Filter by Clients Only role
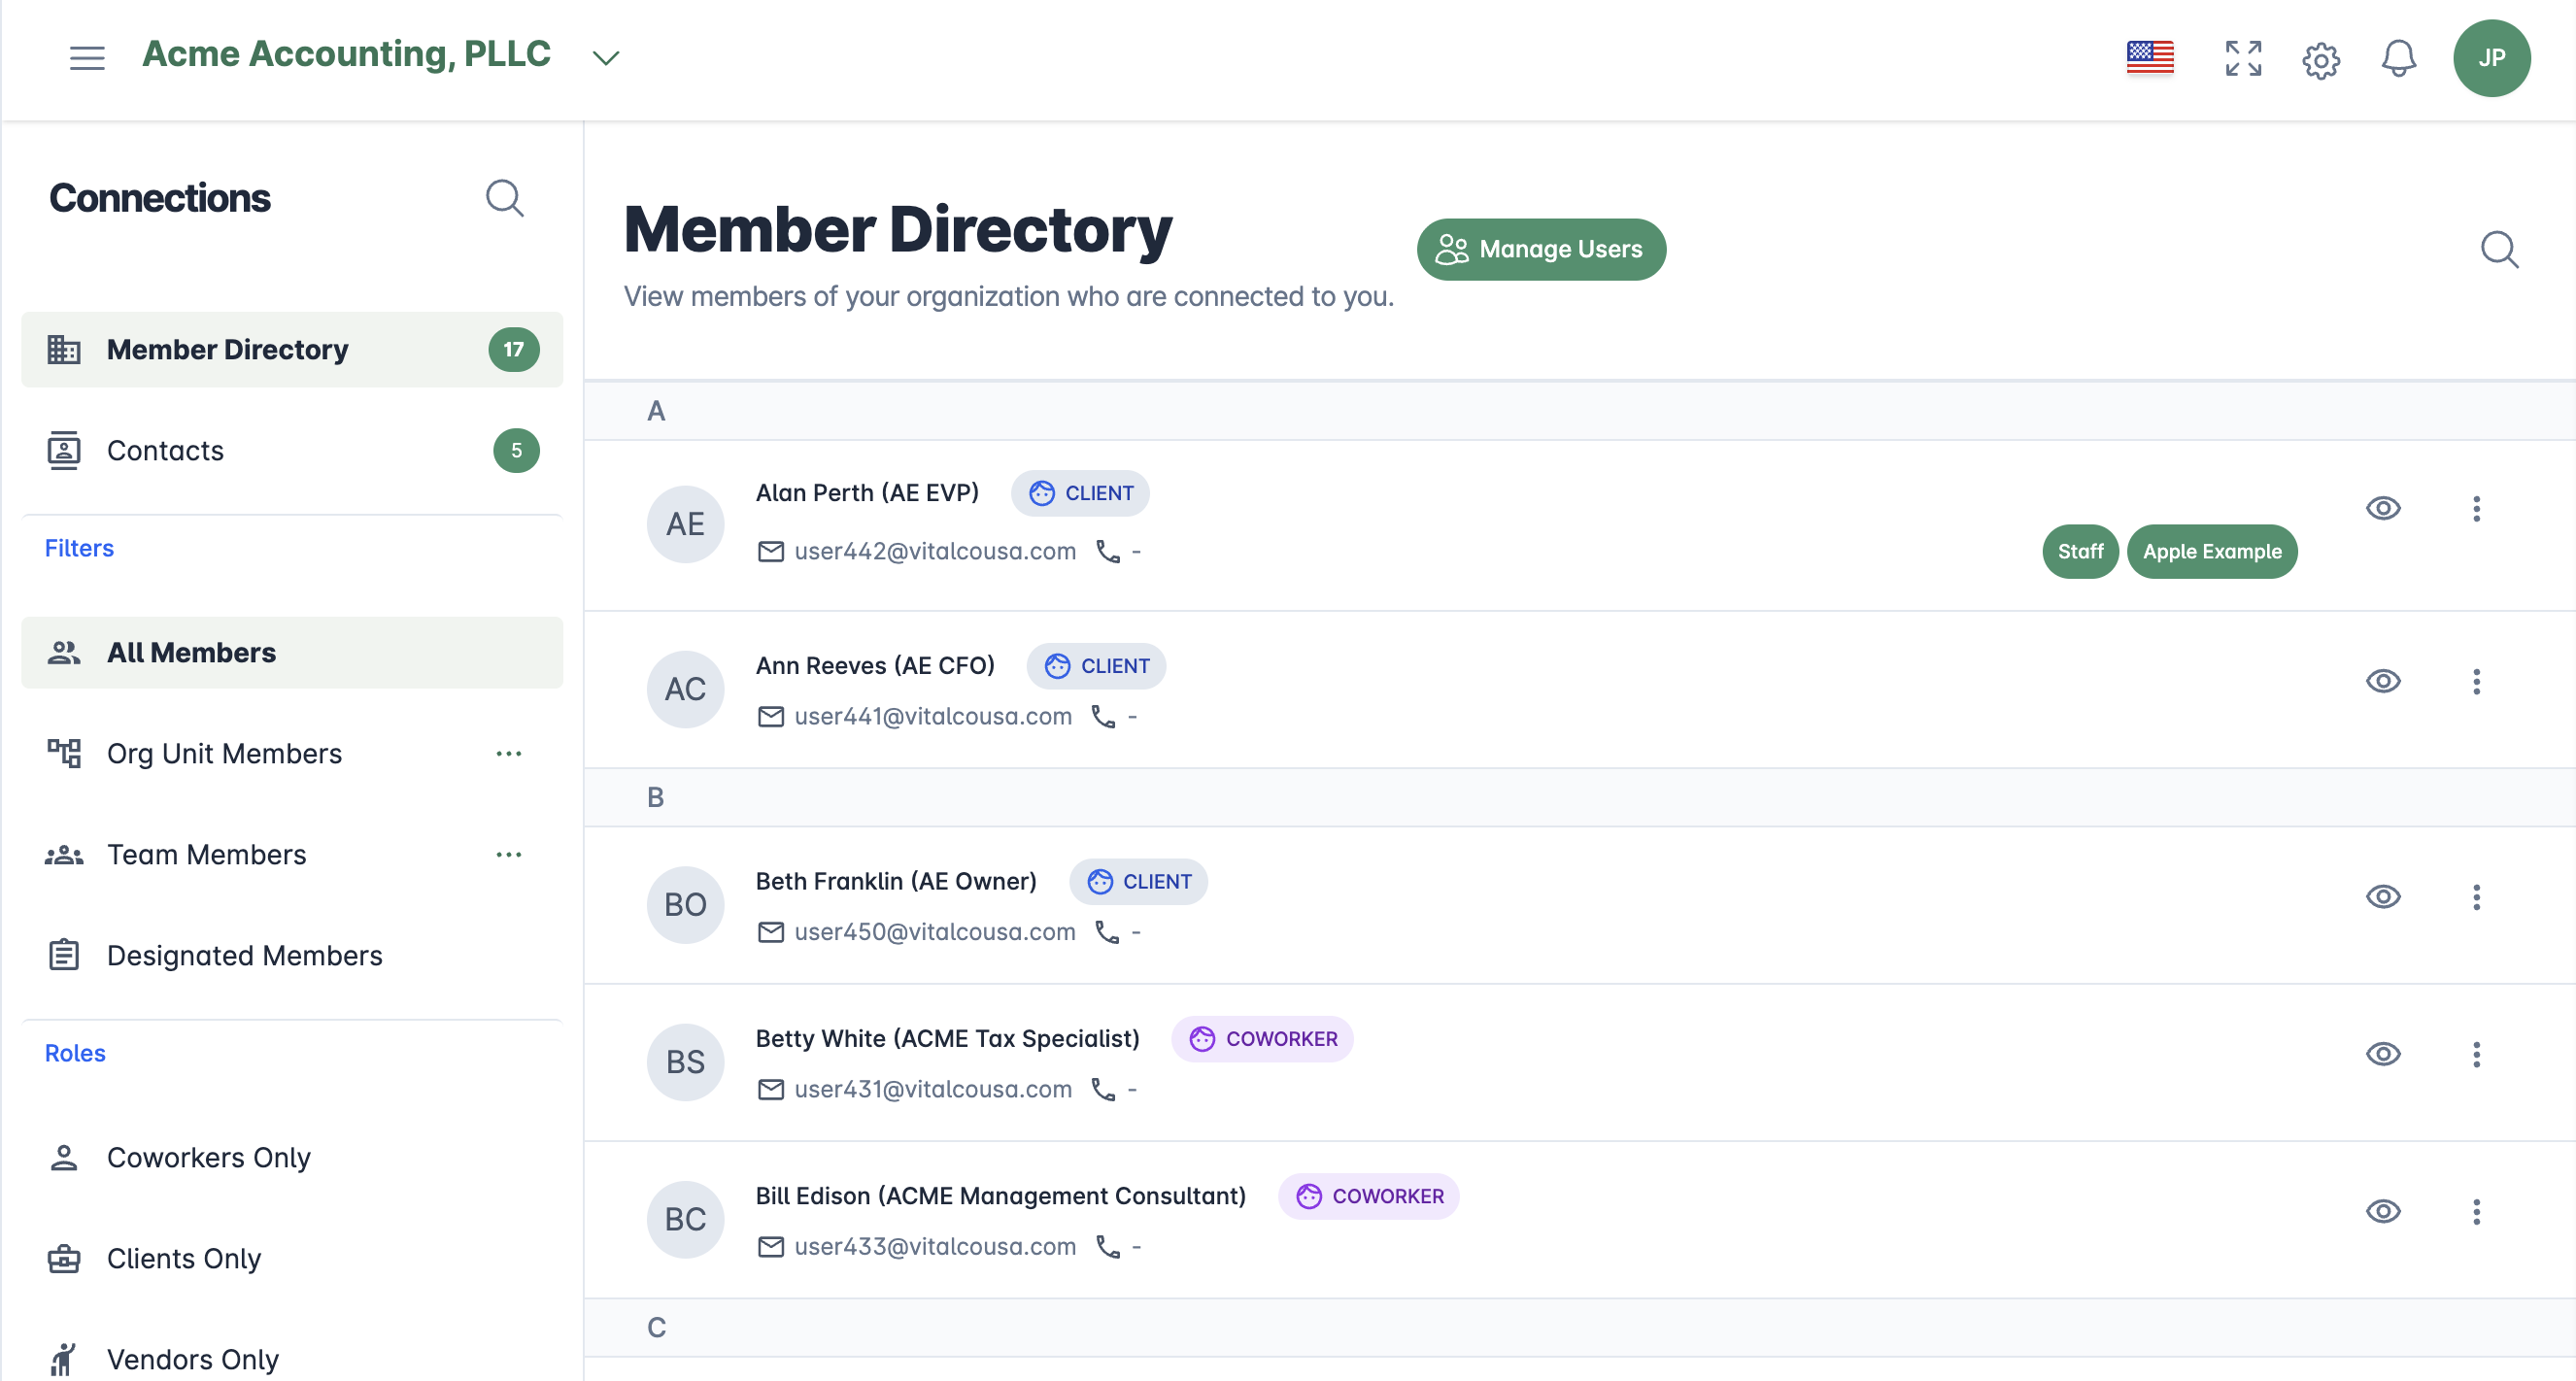 click(183, 1258)
